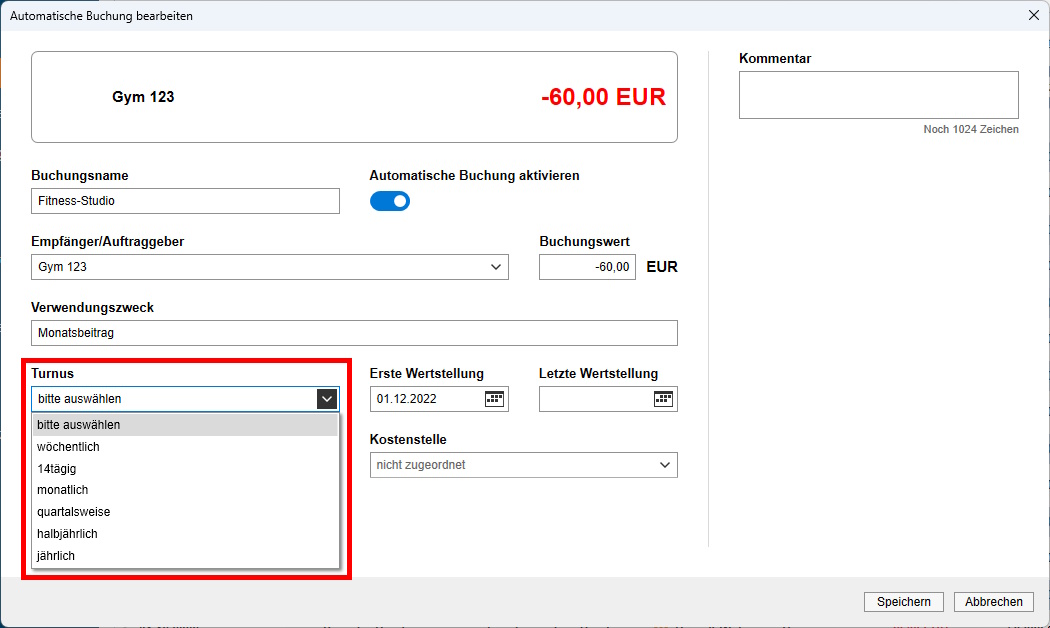Edit the Buchungsname field containing Fitness-Studio

[x=185, y=201]
